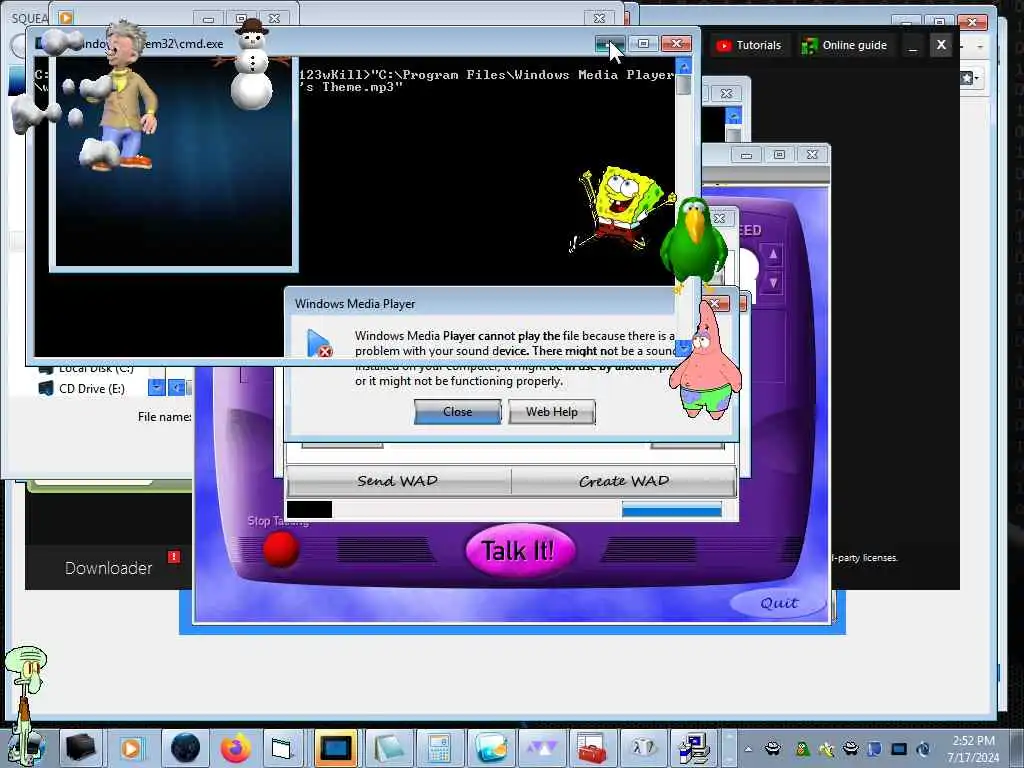Open Windows Media Player taskbar icon

pyautogui.click(x=131, y=748)
